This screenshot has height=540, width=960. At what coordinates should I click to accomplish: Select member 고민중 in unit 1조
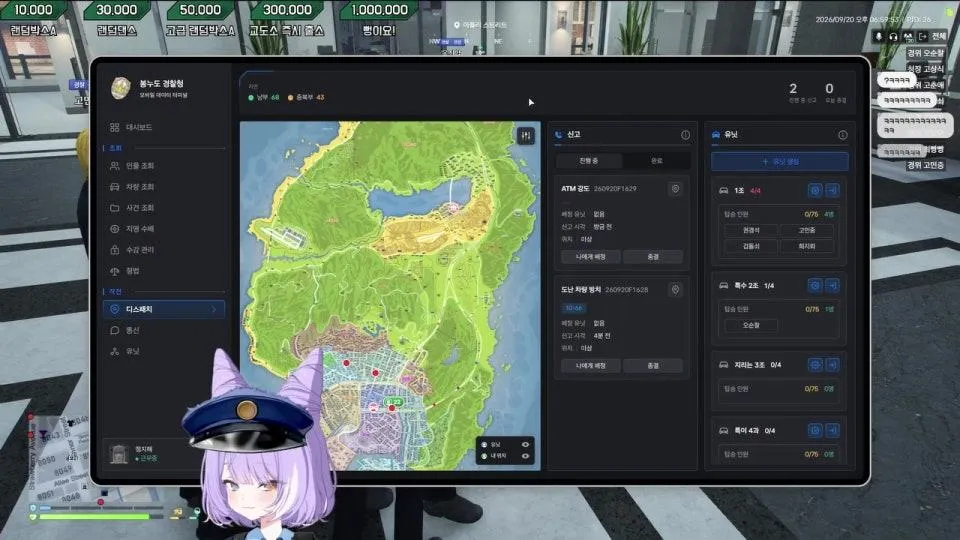click(807, 230)
